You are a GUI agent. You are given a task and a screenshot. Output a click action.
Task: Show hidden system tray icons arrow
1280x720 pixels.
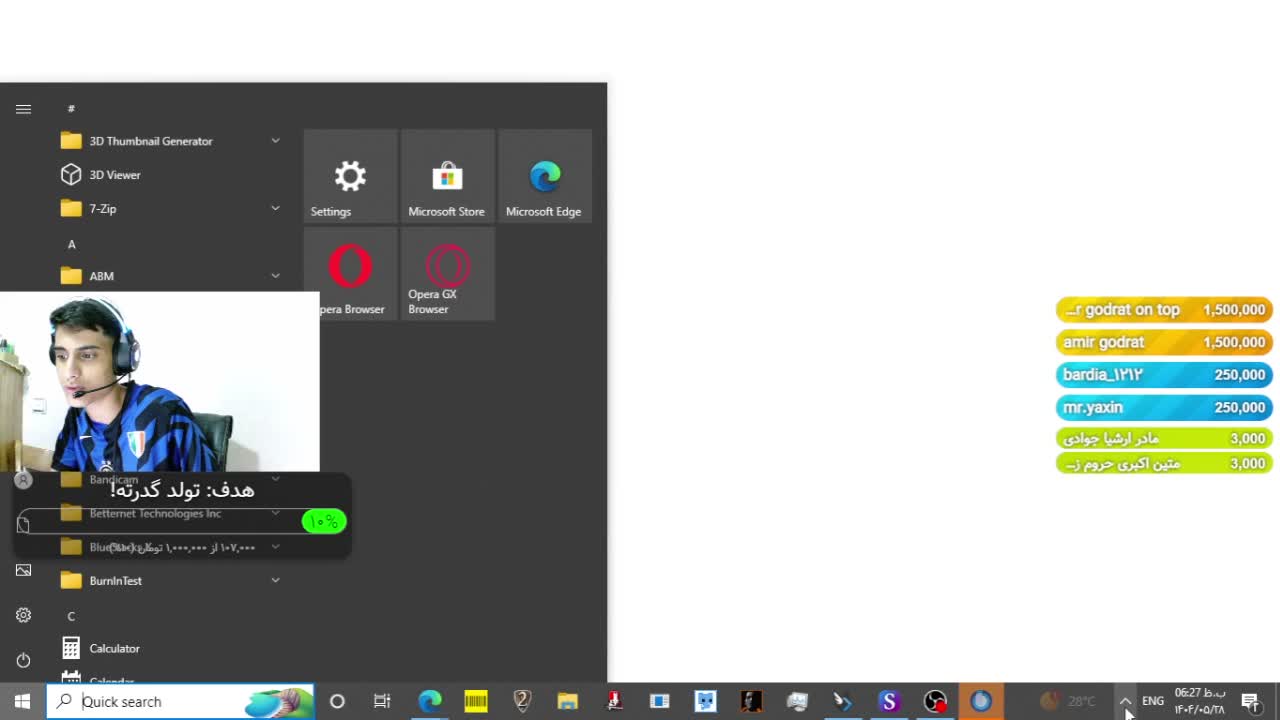tap(1125, 701)
